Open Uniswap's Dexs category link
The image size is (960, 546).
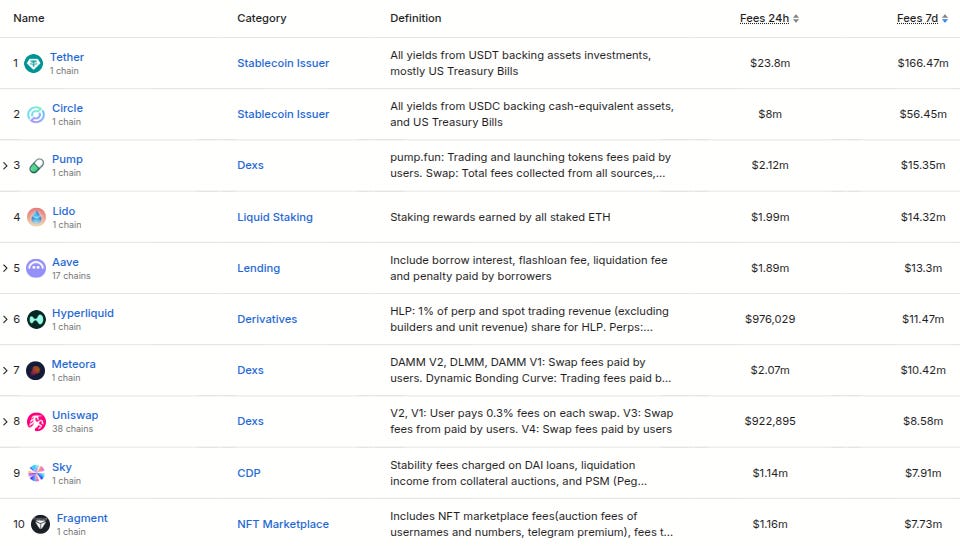point(250,422)
